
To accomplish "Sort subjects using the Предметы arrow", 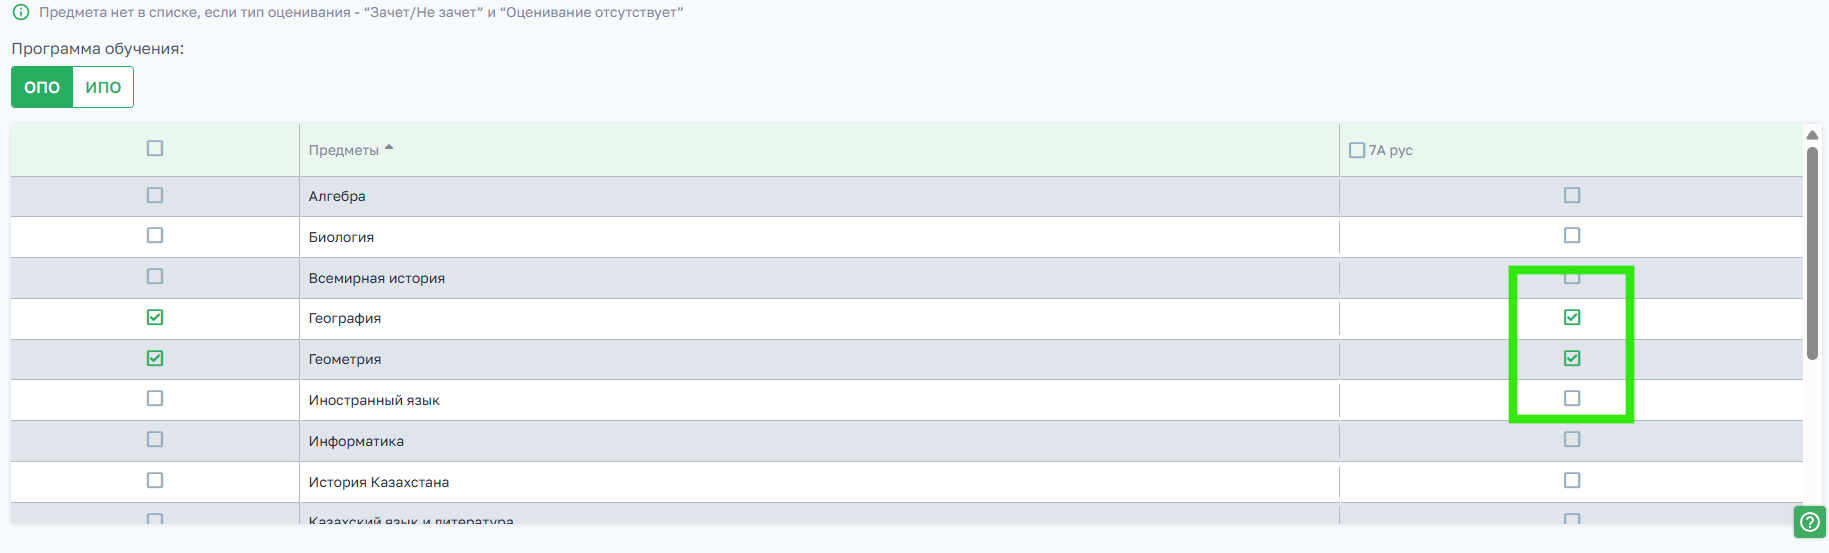I will click(x=389, y=148).
